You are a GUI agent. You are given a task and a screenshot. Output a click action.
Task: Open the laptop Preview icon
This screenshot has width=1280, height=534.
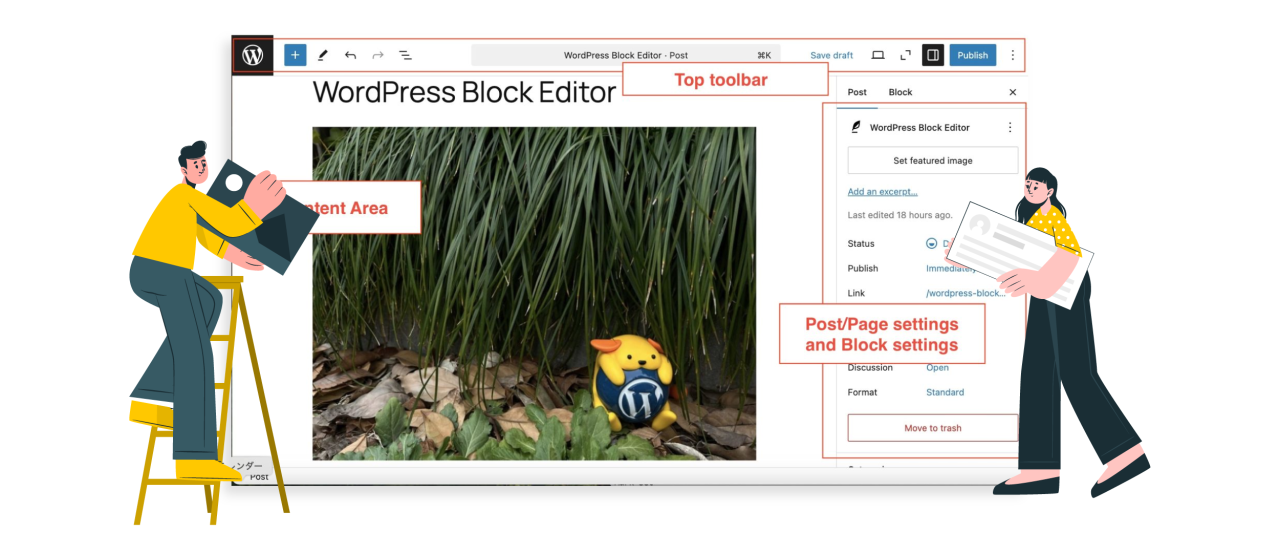tap(878, 56)
